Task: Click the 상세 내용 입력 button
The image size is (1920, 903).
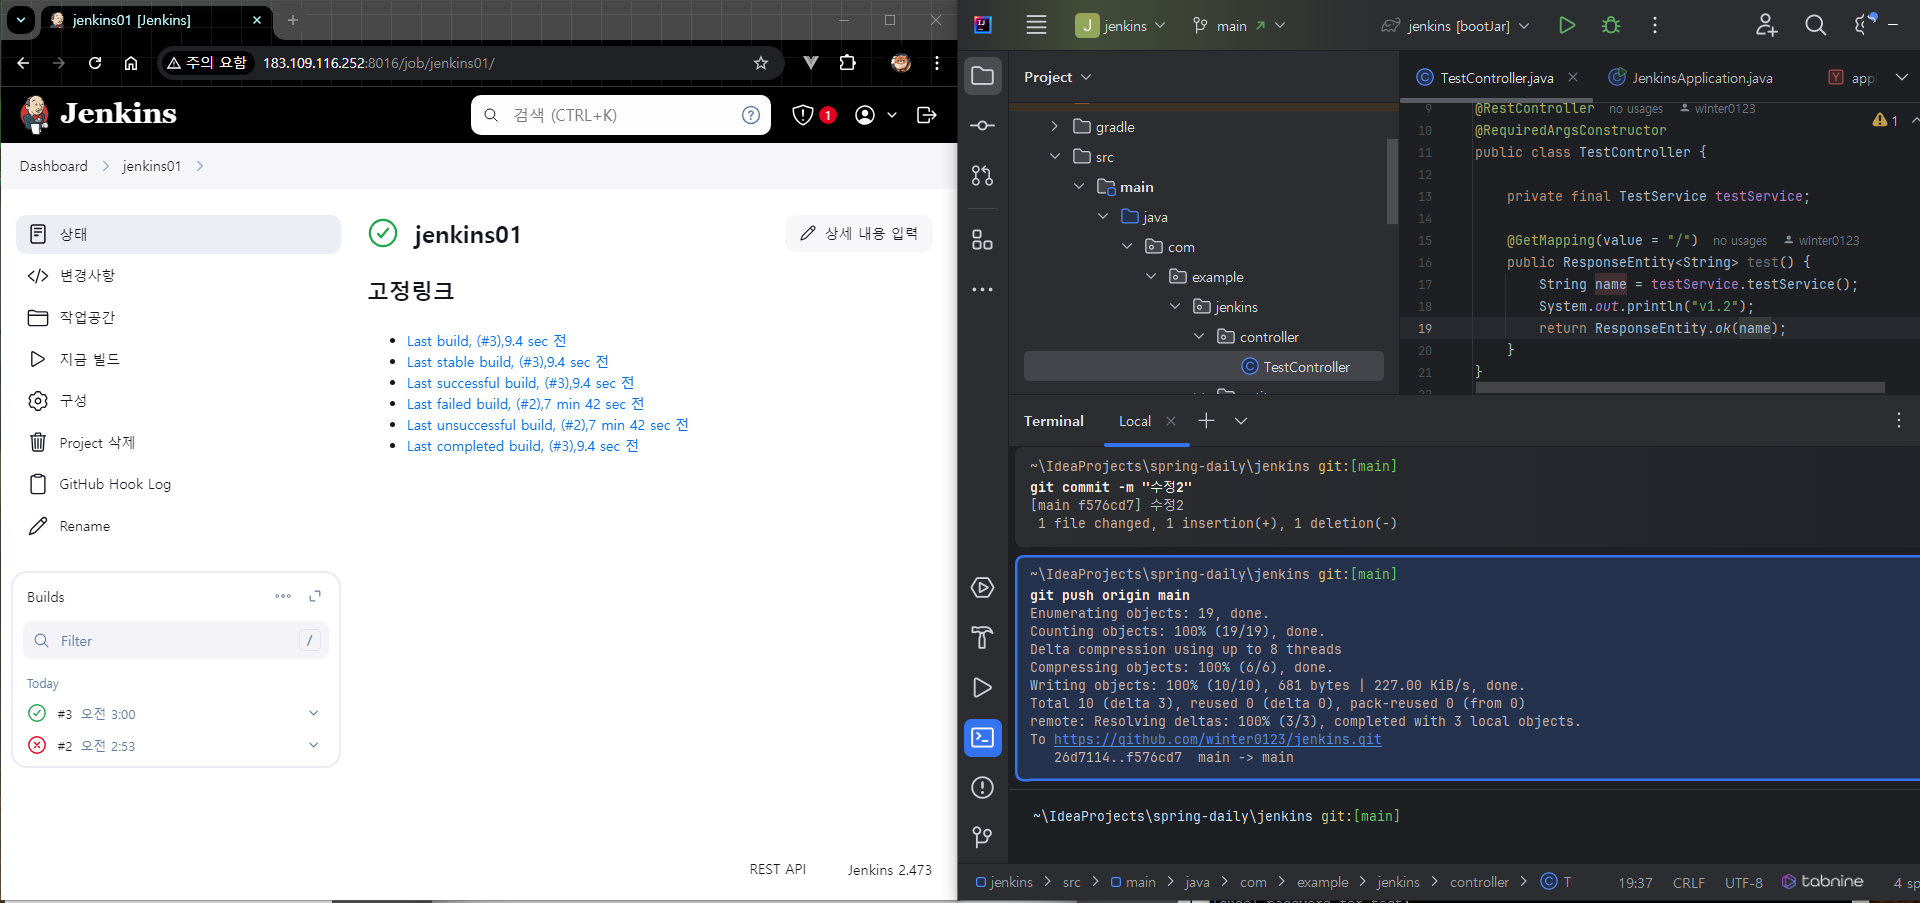Action: (x=859, y=233)
